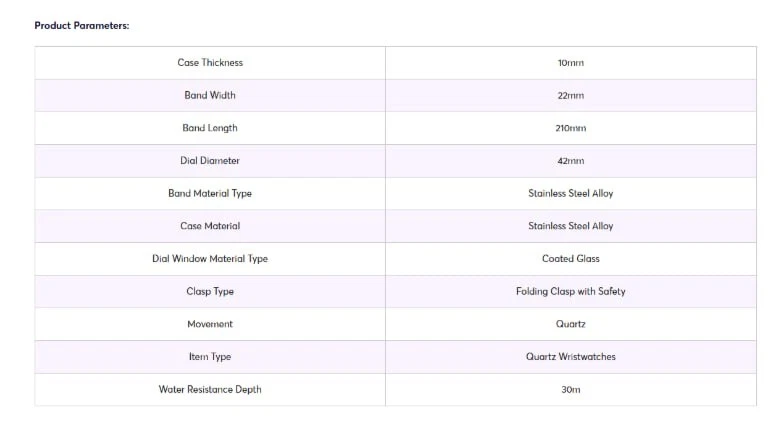Select the Band Length label
Viewport: 777px width, 444px height.
(210, 128)
